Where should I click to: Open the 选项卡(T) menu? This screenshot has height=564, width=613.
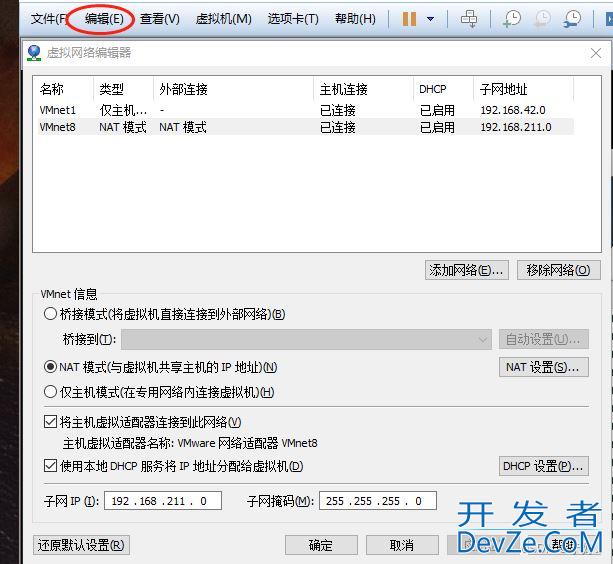[x=293, y=18]
